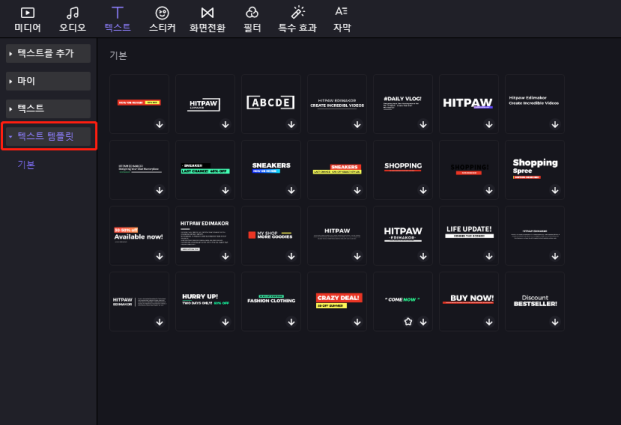Download the Hitpaw Edimakor Create Incredible Videos template
Viewport: 621px width, 425px height.
(555, 124)
